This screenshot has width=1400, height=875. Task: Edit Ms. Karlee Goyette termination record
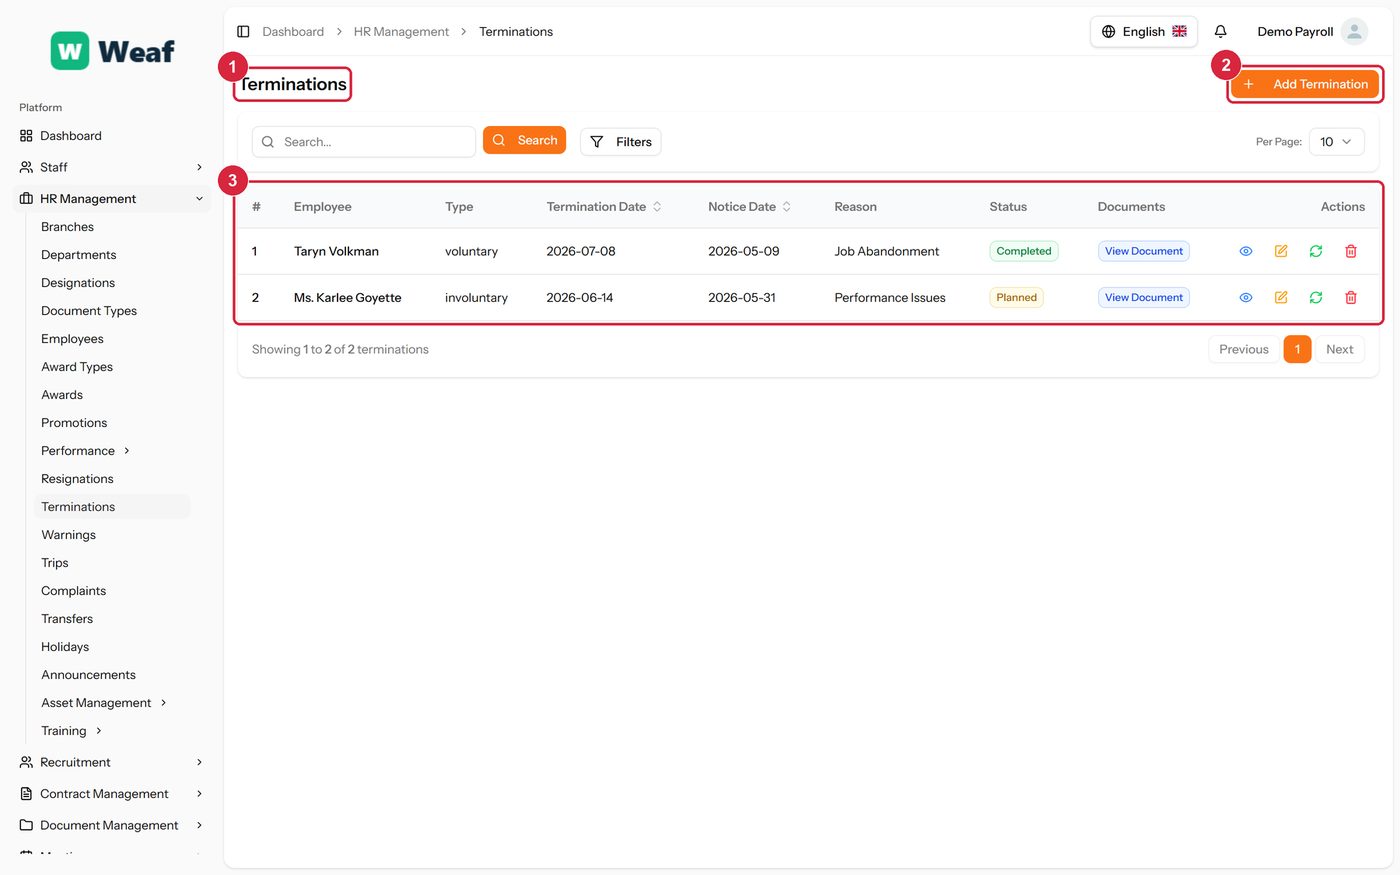pos(1281,297)
